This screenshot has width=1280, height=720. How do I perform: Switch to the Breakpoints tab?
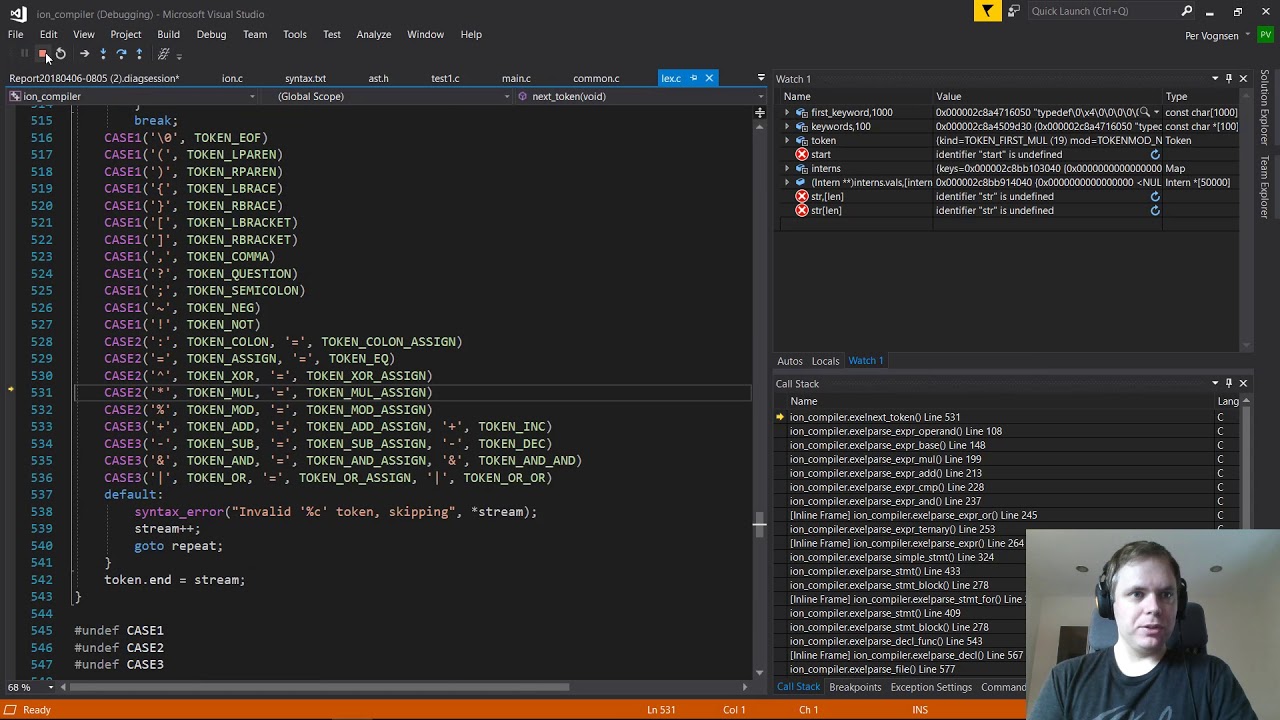pos(854,687)
